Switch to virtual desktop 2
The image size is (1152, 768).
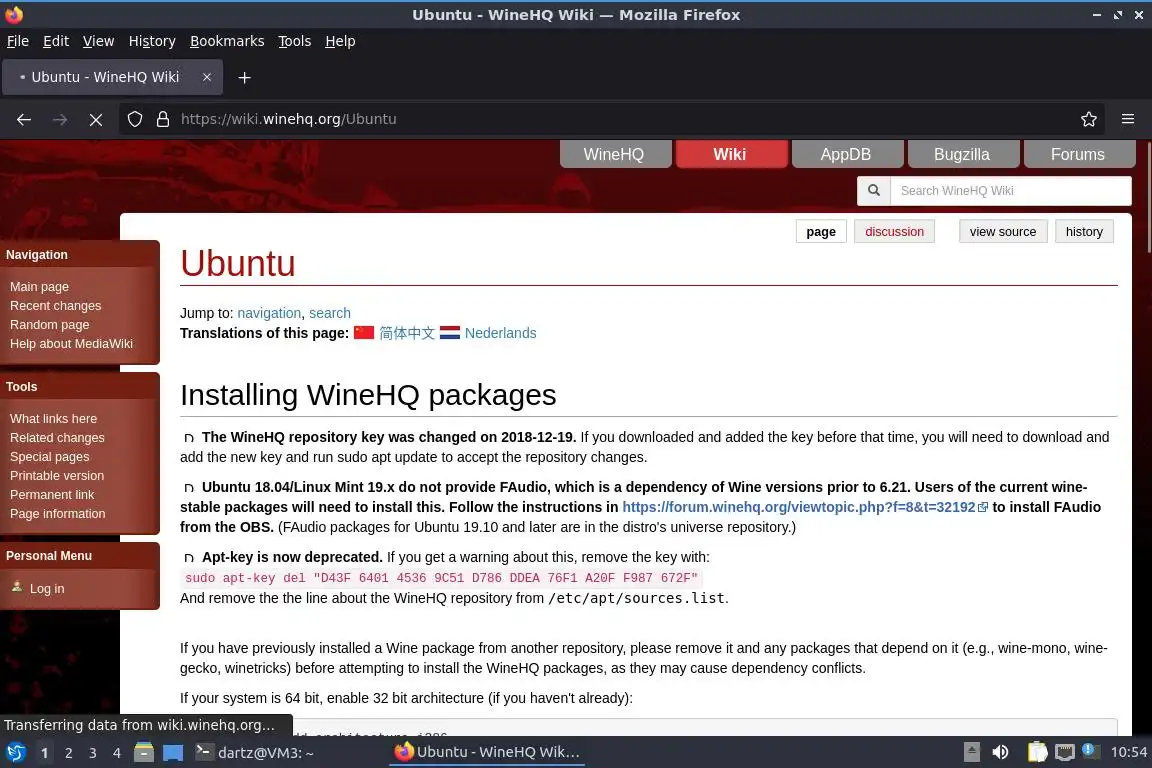(68, 753)
